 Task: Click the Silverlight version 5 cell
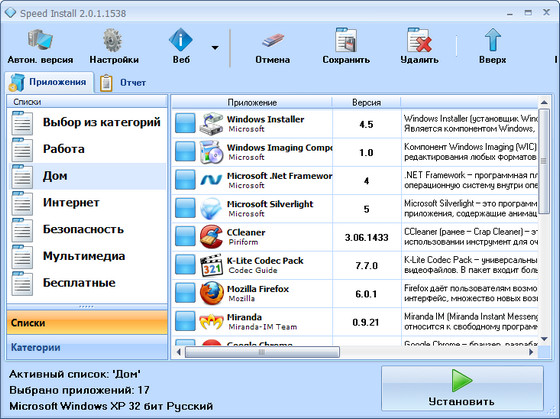pyautogui.click(x=366, y=209)
